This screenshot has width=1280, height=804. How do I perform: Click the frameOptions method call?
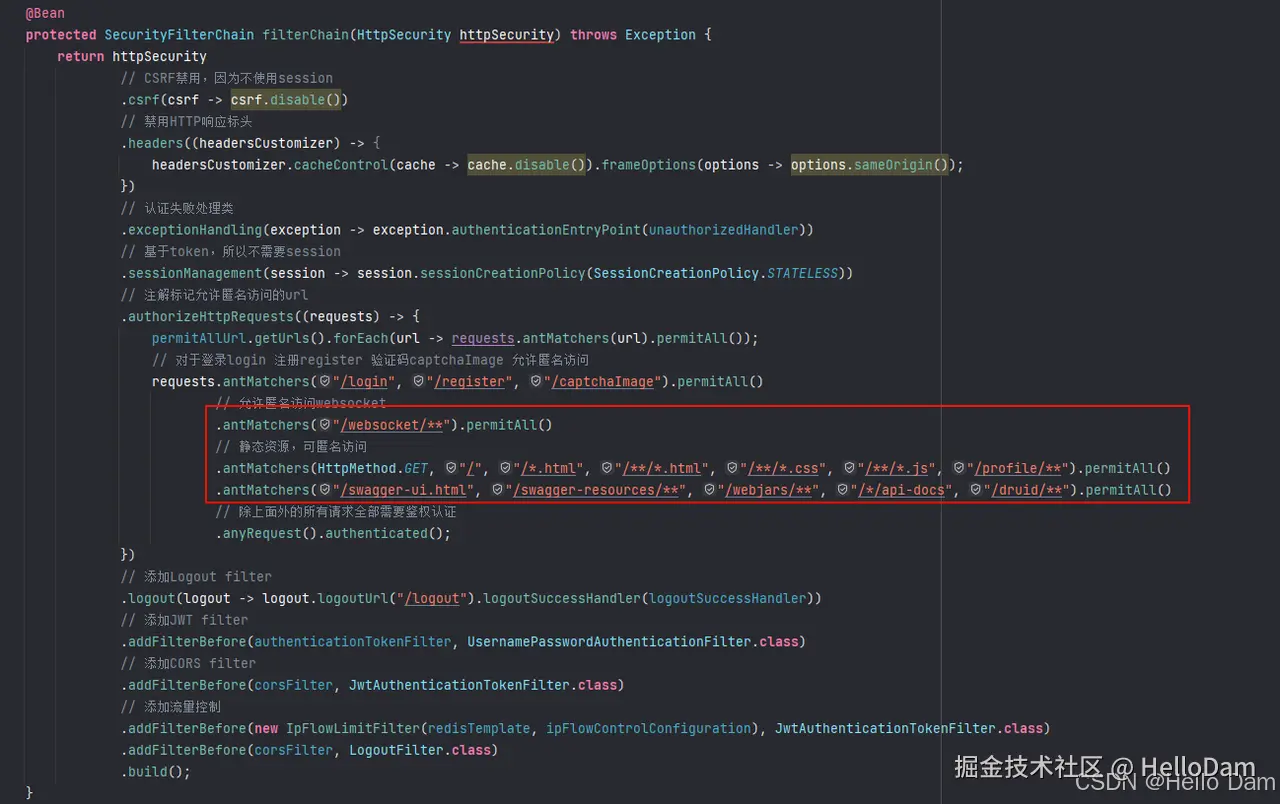click(649, 164)
